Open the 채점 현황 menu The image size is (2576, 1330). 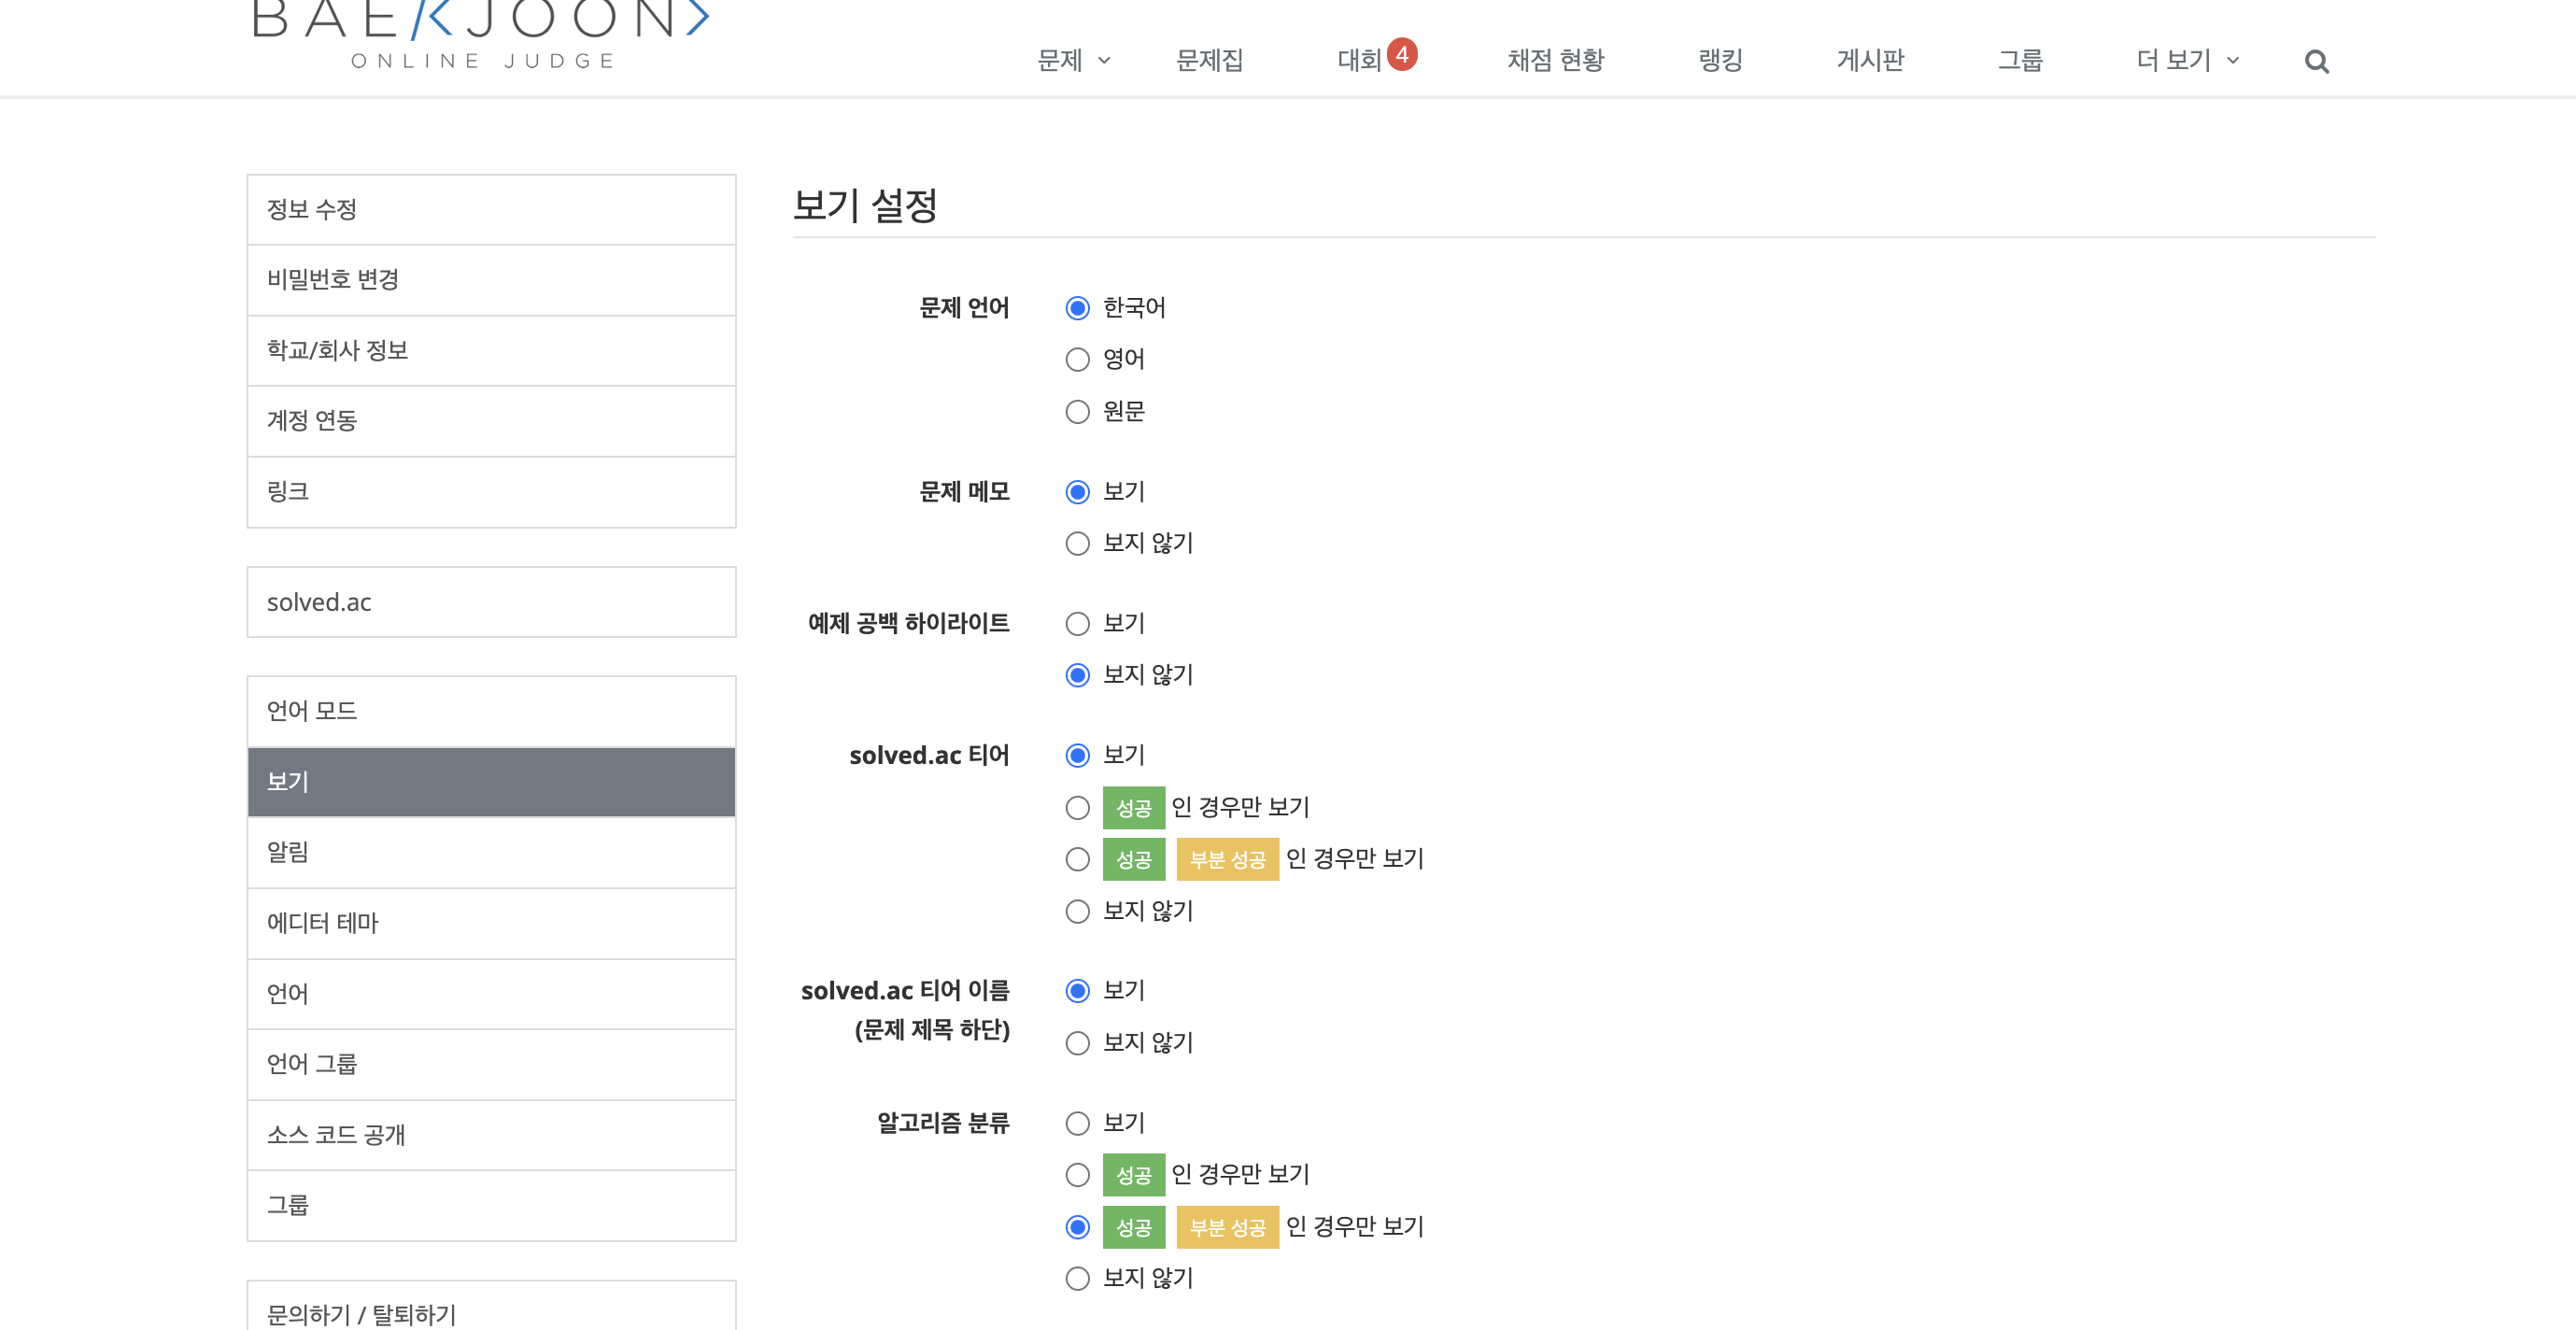1555,61
